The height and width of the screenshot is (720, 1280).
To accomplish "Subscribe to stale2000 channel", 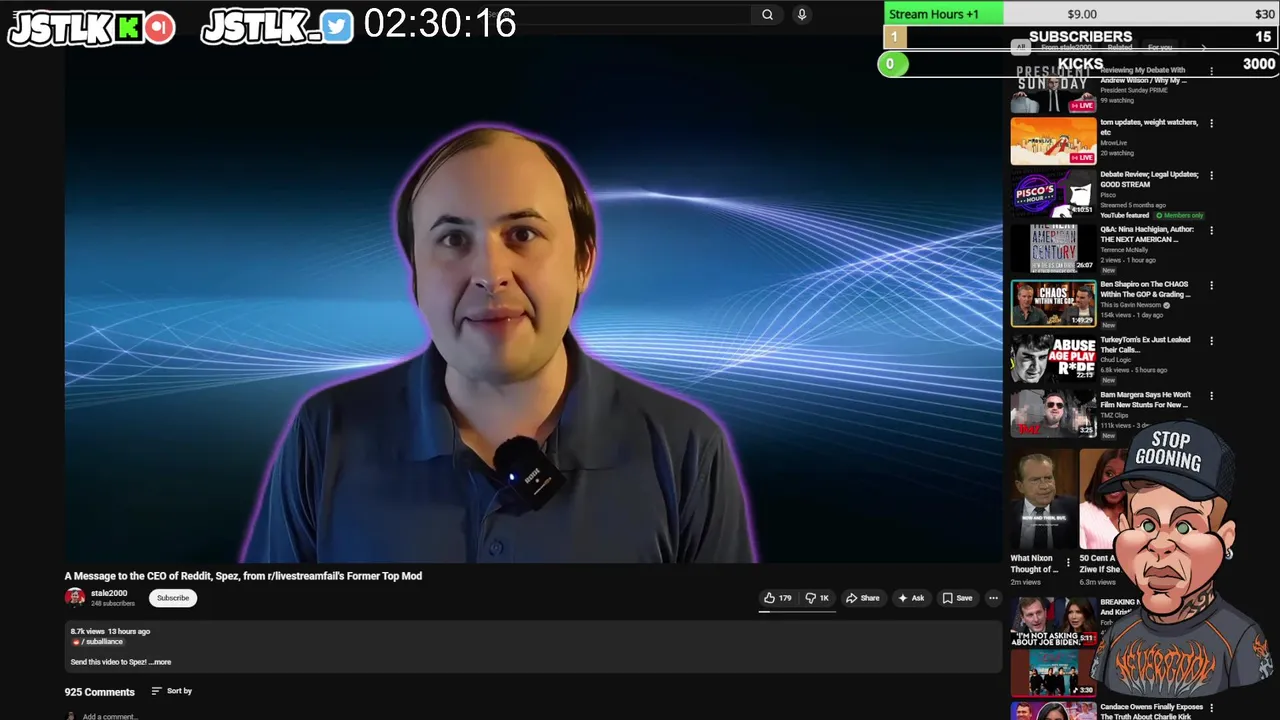I will [173, 598].
